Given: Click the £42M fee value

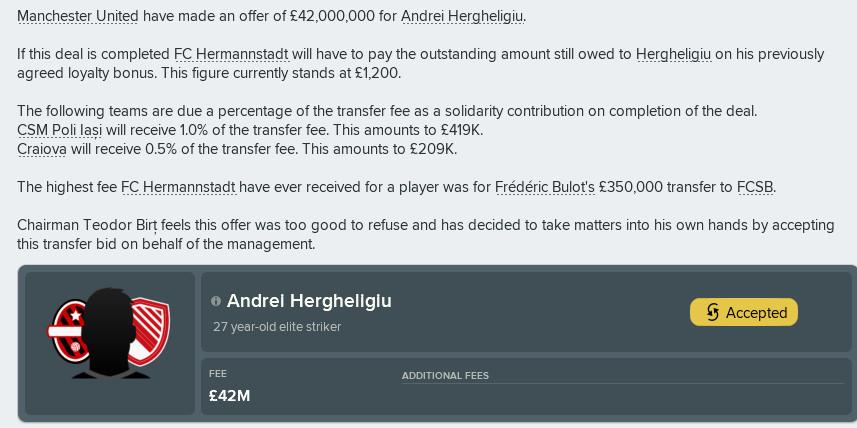Looking at the screenshot, I should click(x=230, y=396).
